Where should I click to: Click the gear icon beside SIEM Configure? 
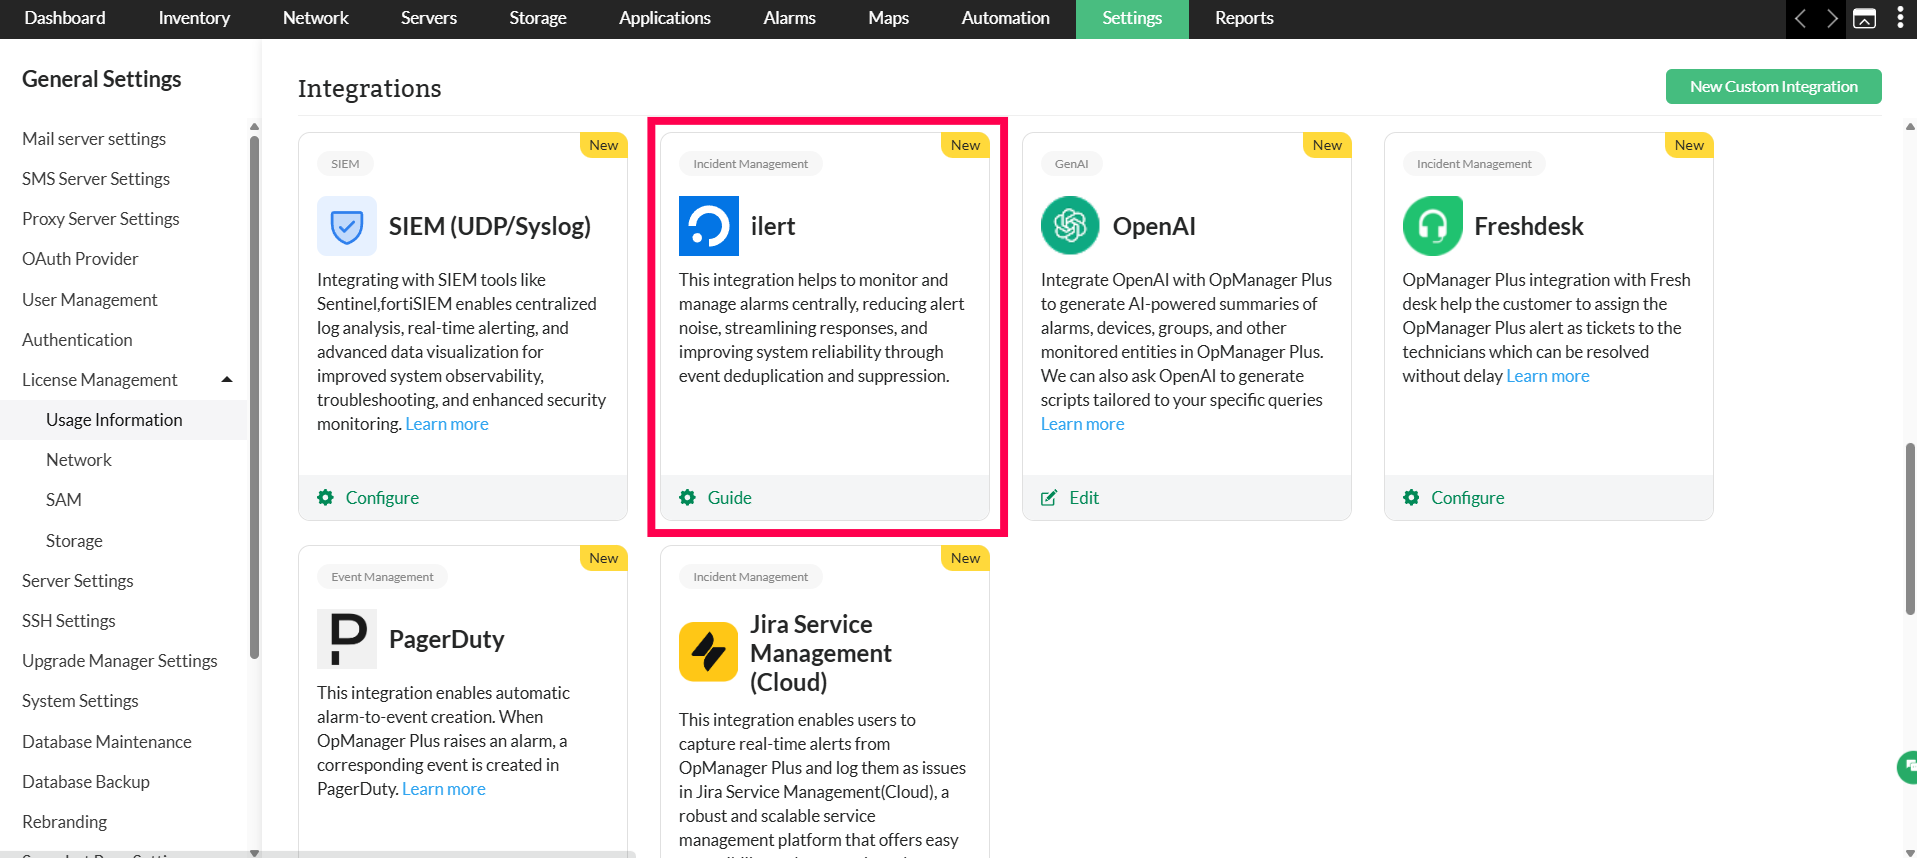click(325, 498)
